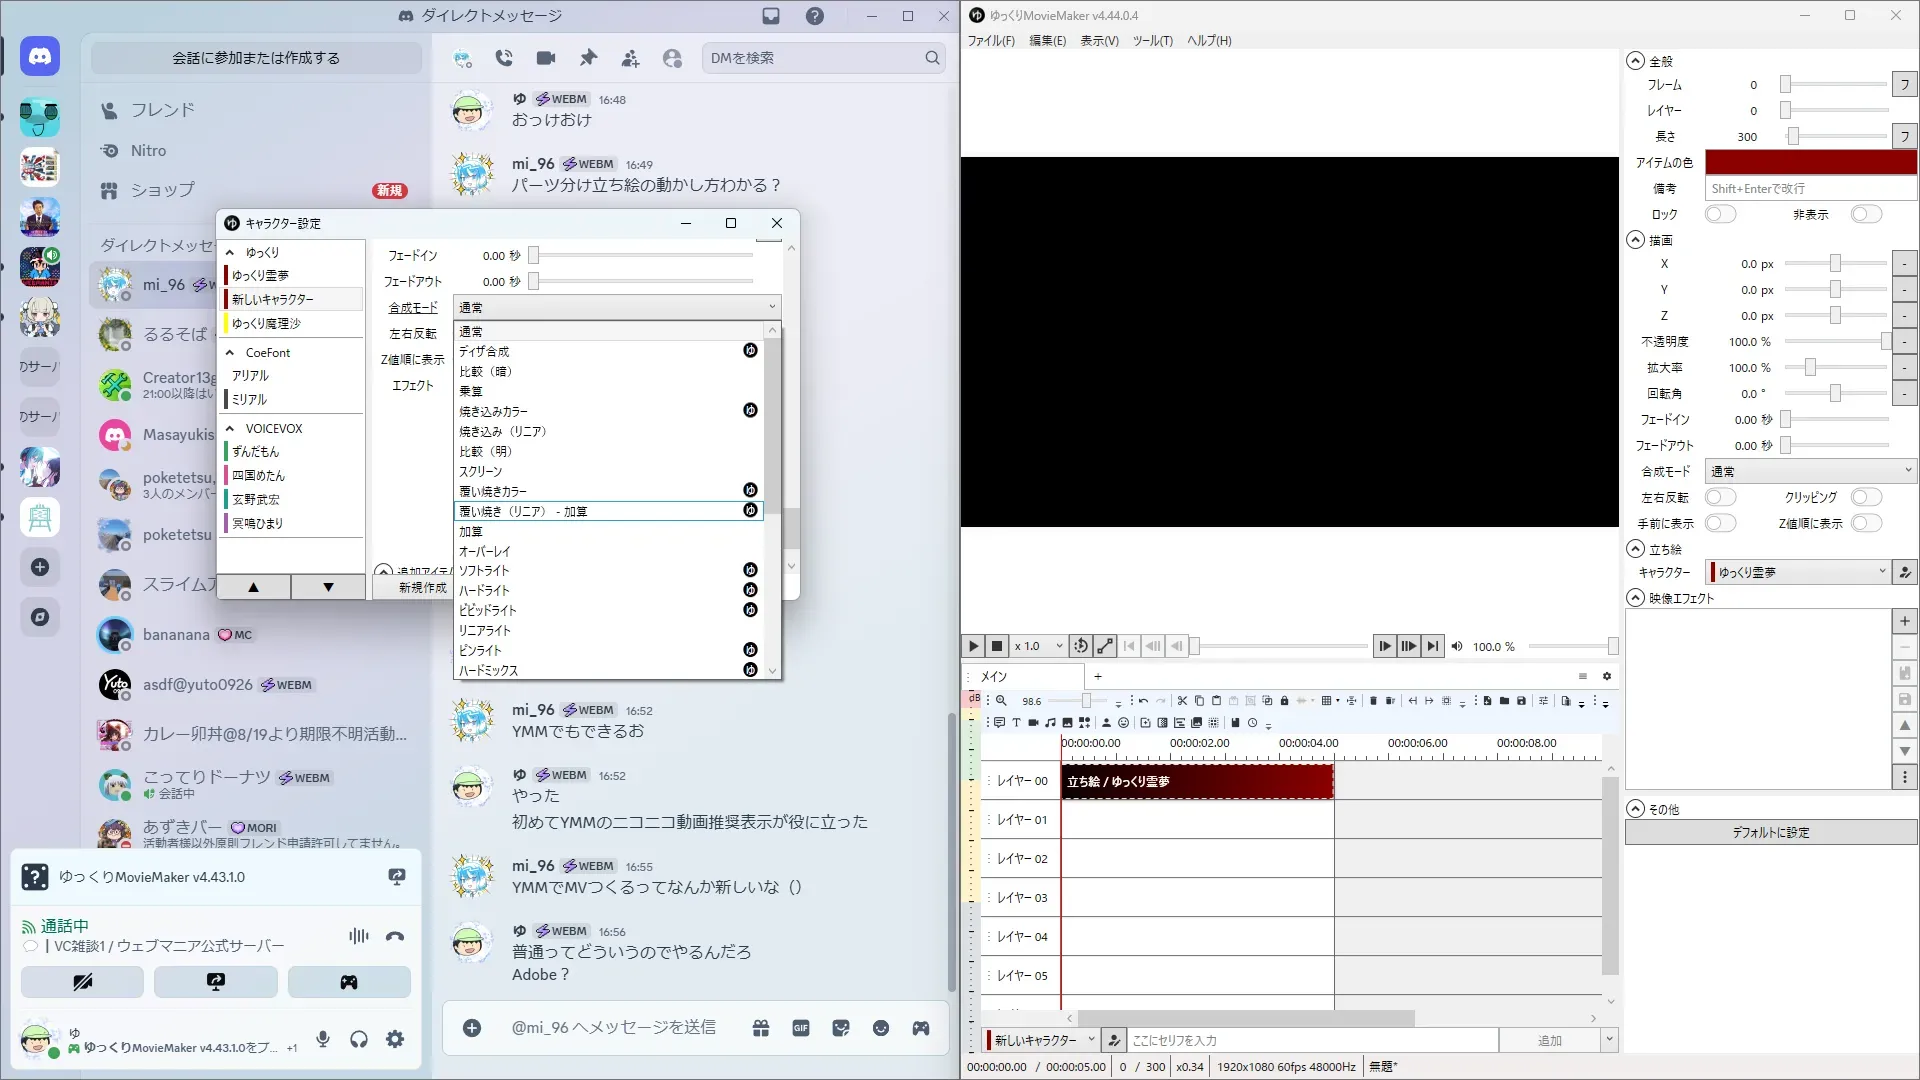Screen dimensions: 1920x1080
Task: Toggle the 非表示 switch
Action: click(x=1865, y=214)
